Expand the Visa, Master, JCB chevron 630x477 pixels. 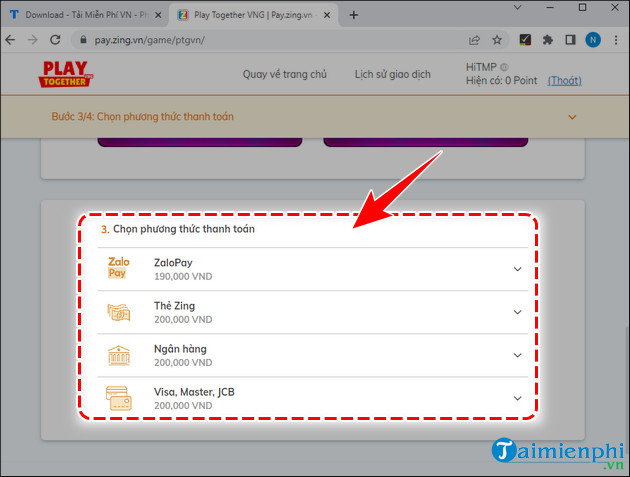(518, 398)
